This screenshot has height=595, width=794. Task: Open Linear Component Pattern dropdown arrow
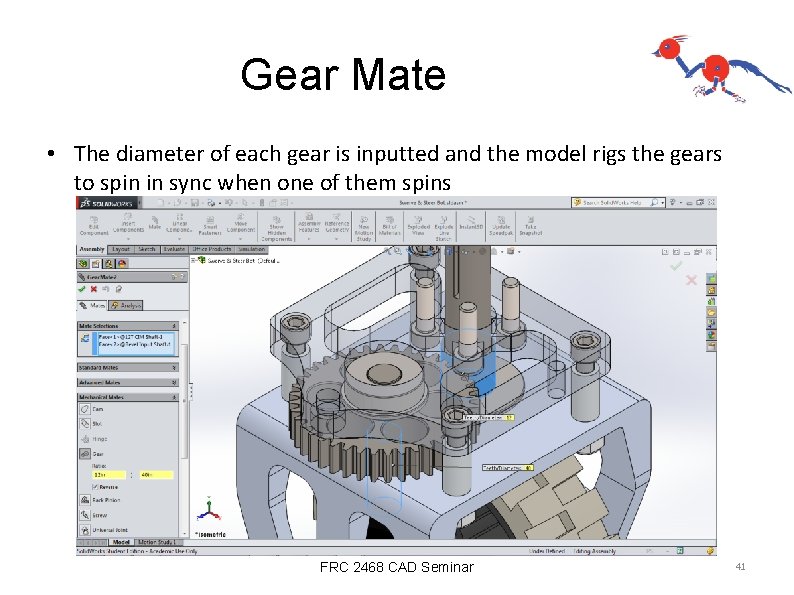(x=179, y=239)
